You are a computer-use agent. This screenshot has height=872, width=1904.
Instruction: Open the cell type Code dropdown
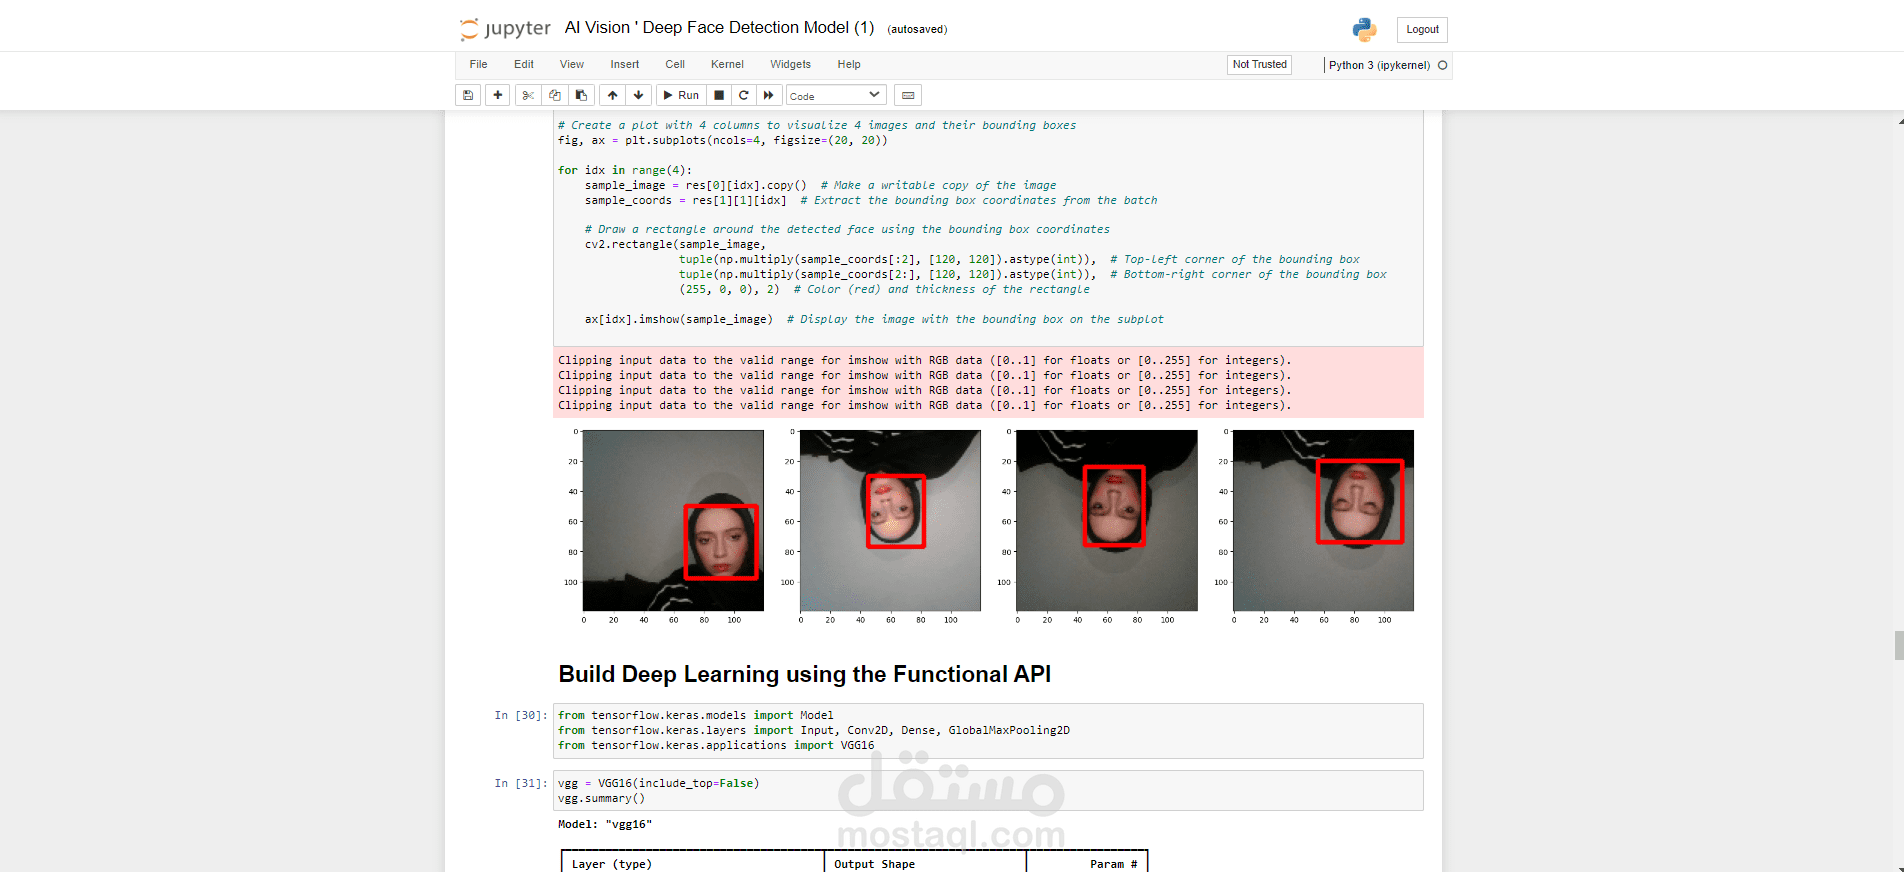(837, 95)
